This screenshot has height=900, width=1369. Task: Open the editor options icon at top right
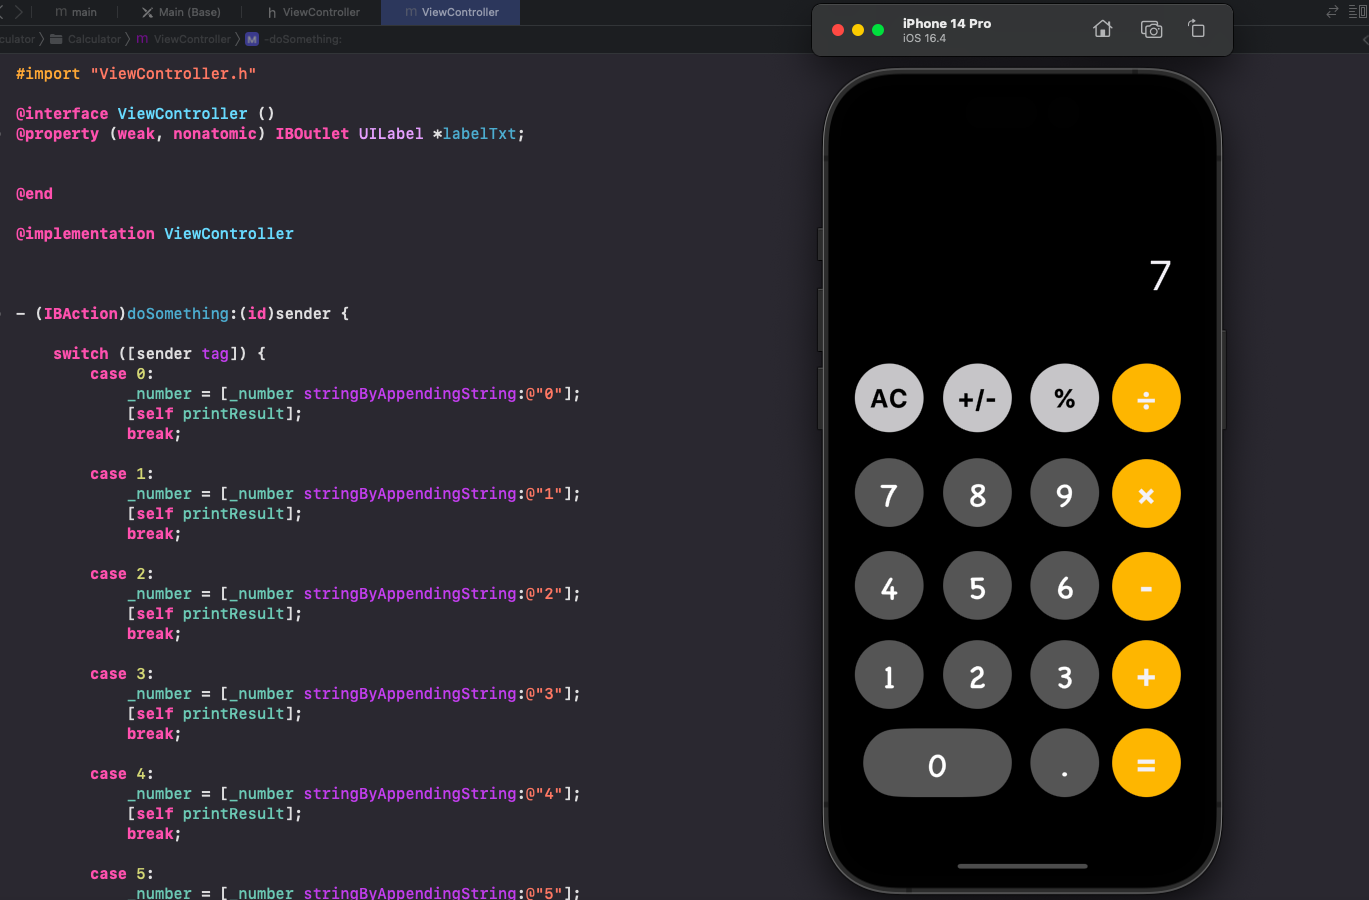point(1357,11)
